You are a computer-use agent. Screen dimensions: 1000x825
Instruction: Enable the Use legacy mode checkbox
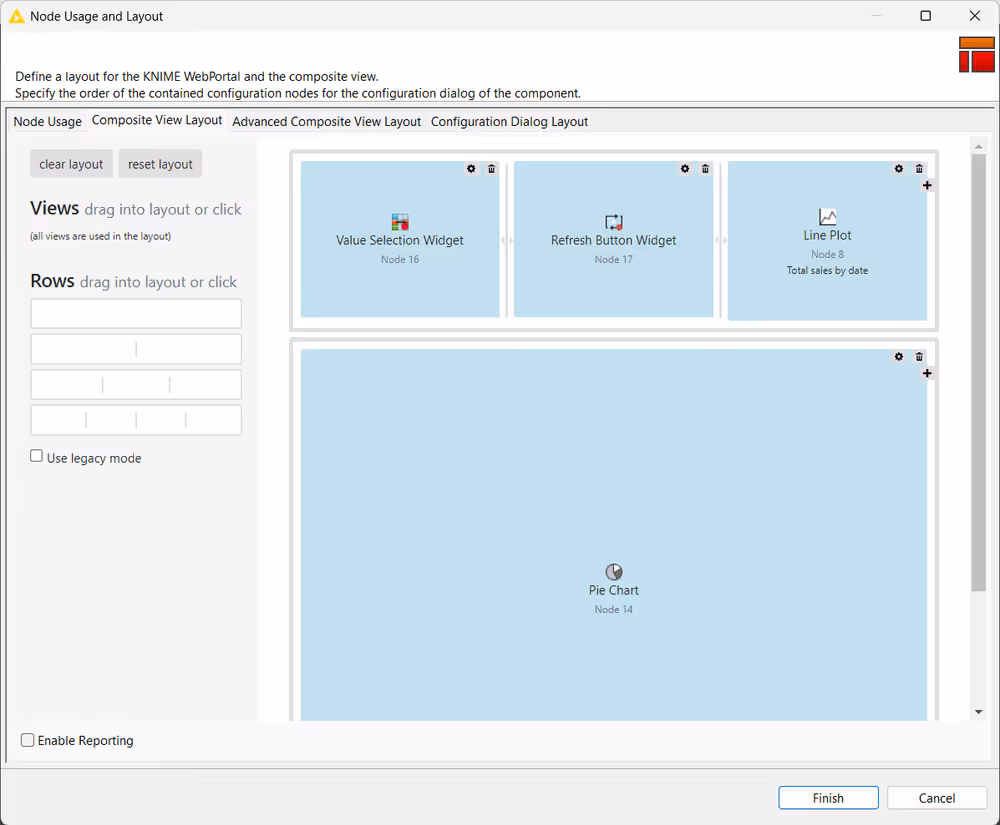point(36,455)
